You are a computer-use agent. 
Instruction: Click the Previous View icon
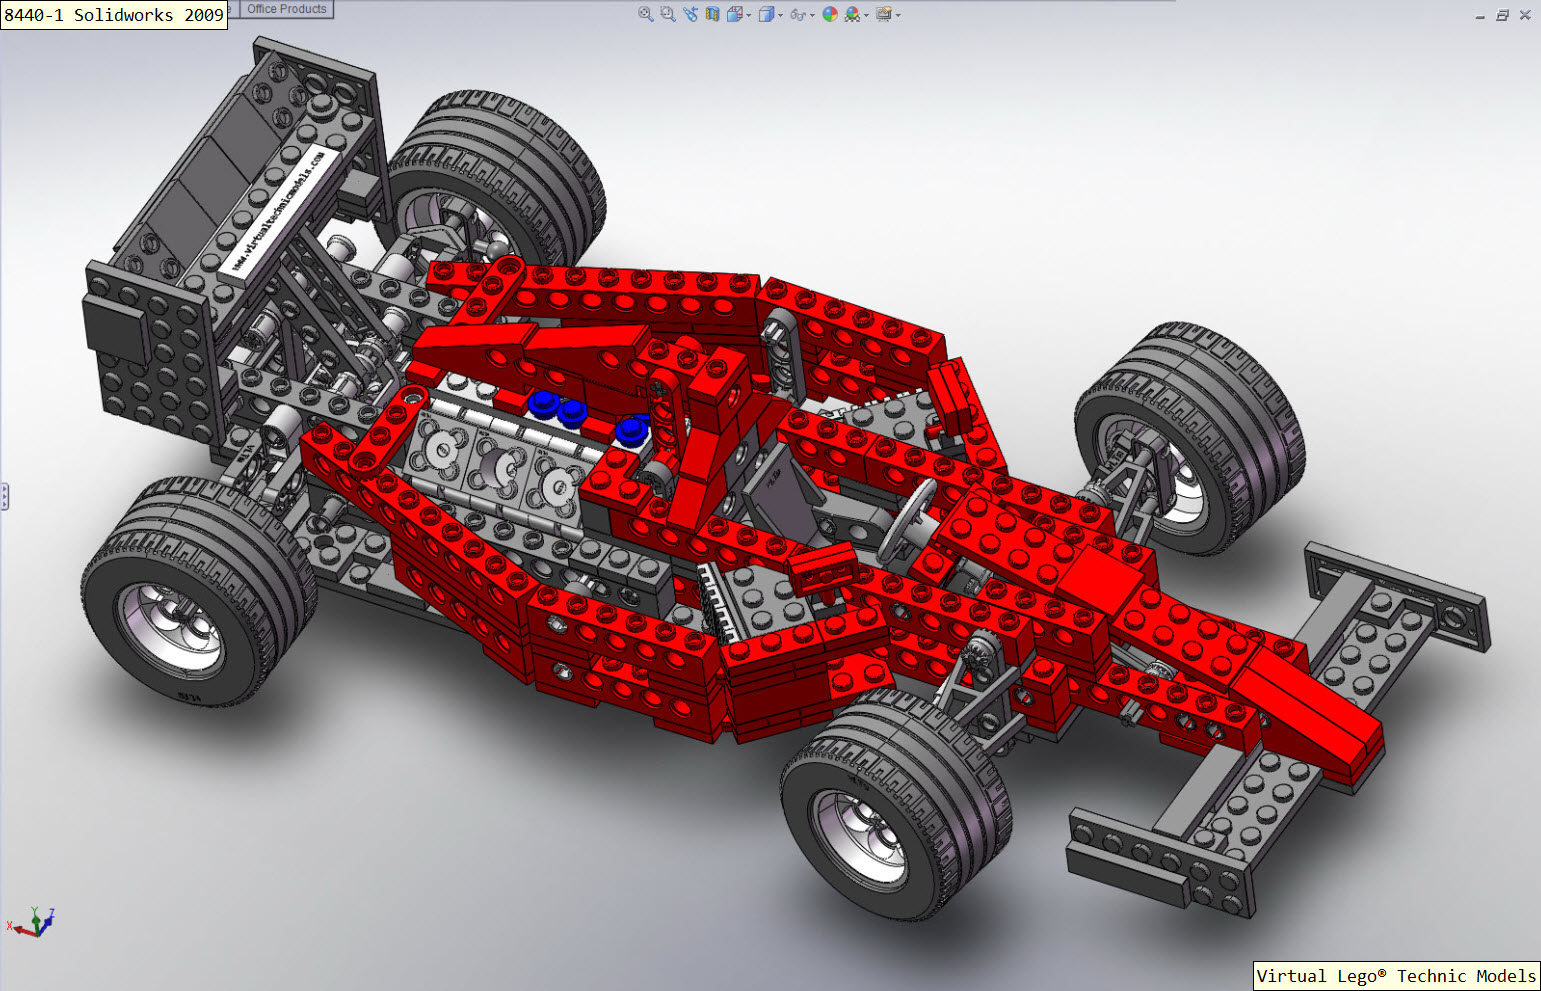pos(690,14)
